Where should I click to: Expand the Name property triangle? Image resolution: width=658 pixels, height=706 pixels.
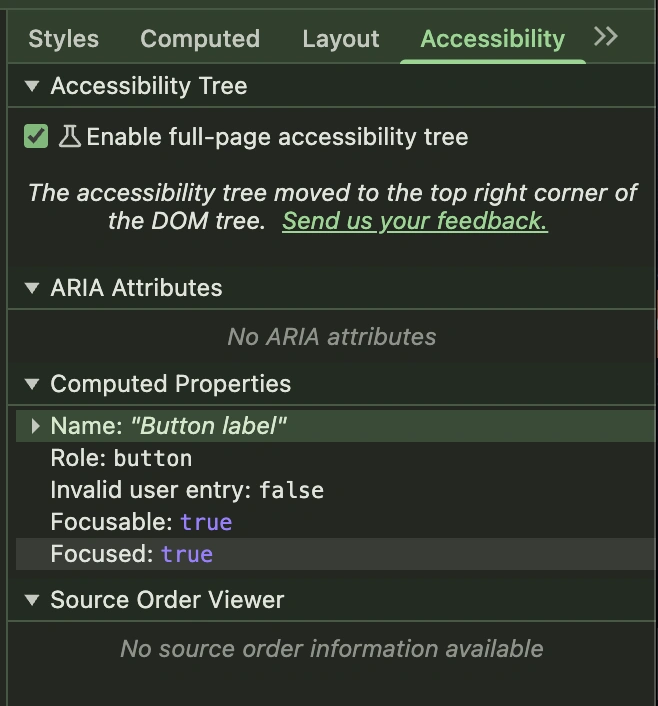coord(36,427)
